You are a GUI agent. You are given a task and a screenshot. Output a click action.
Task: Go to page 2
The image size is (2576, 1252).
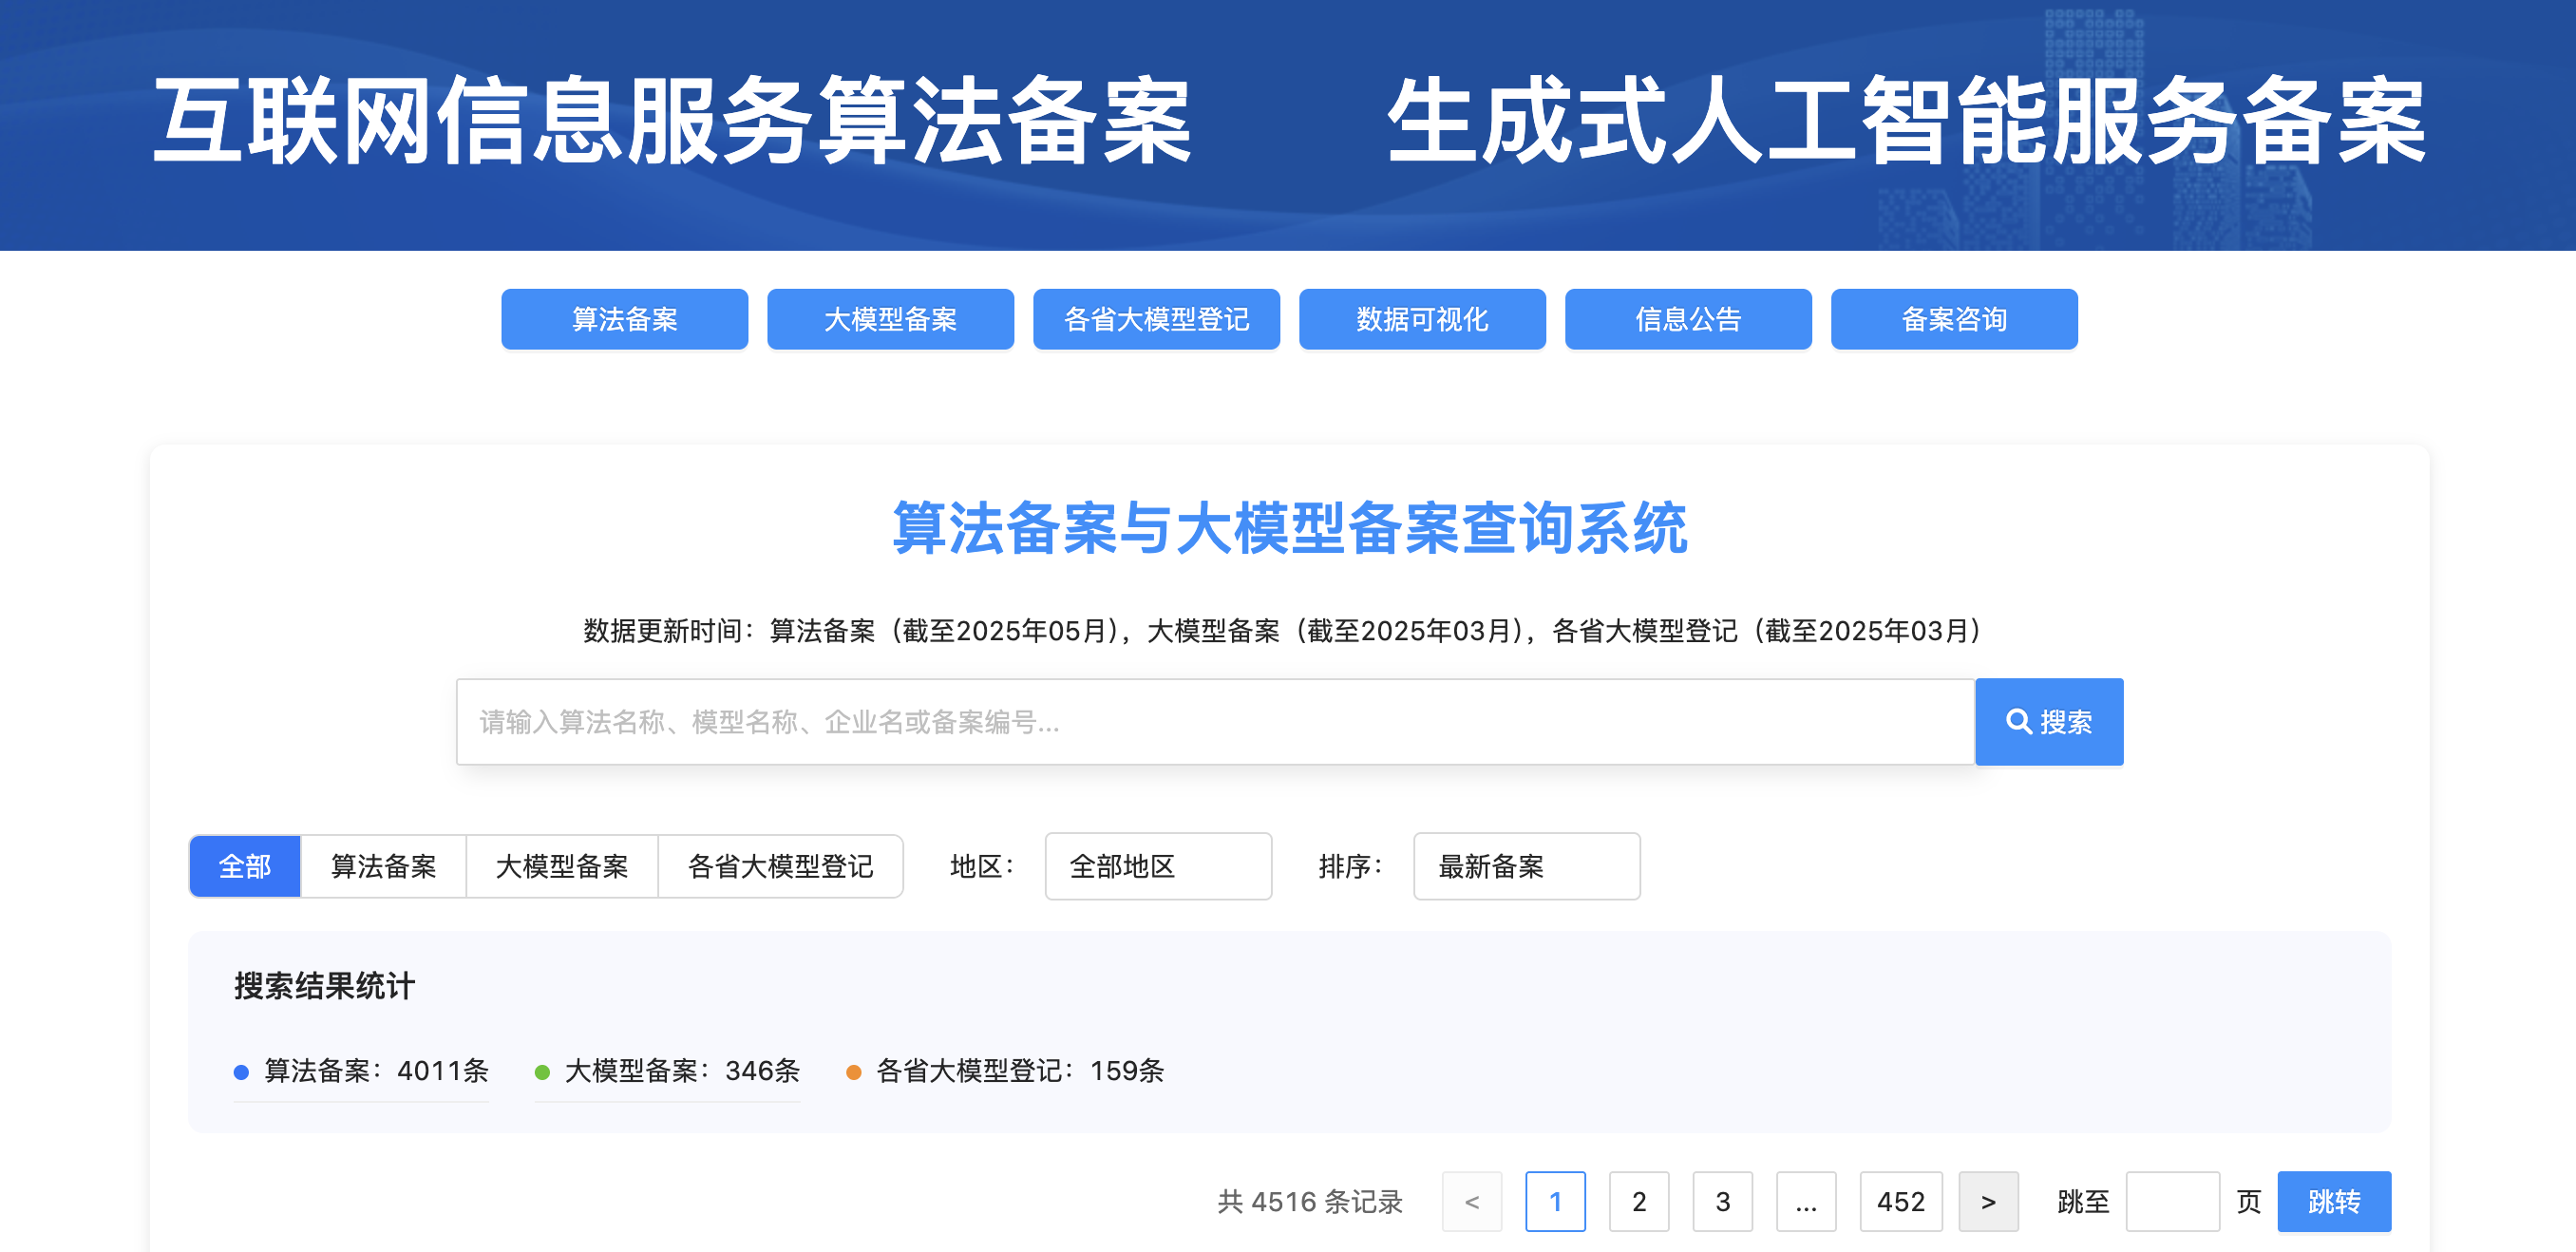tap(1638, 1201)
